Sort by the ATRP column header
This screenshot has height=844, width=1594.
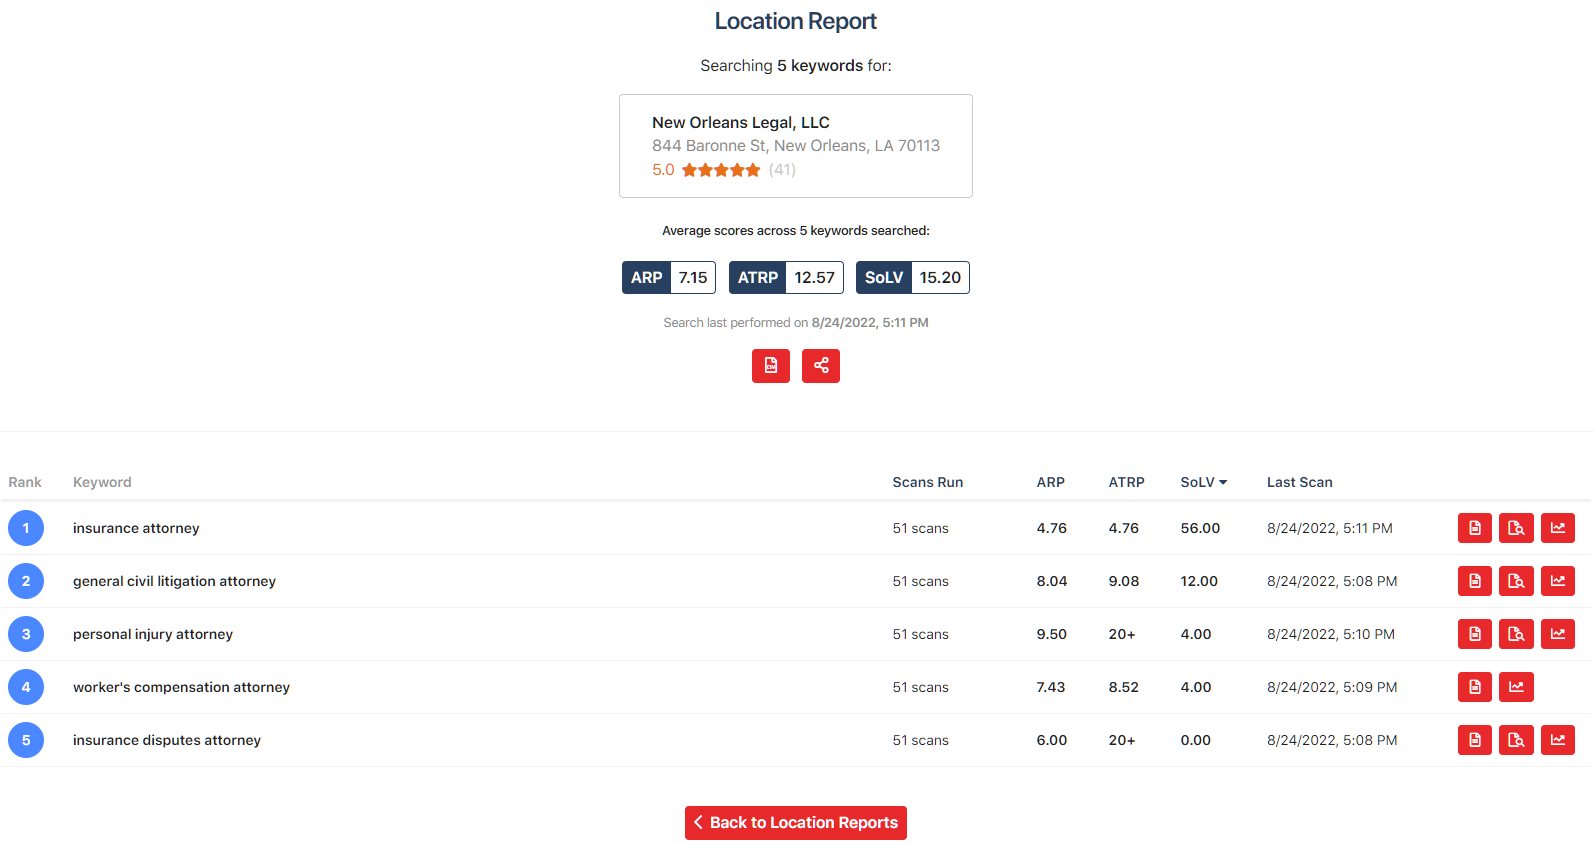[1126, 482]
